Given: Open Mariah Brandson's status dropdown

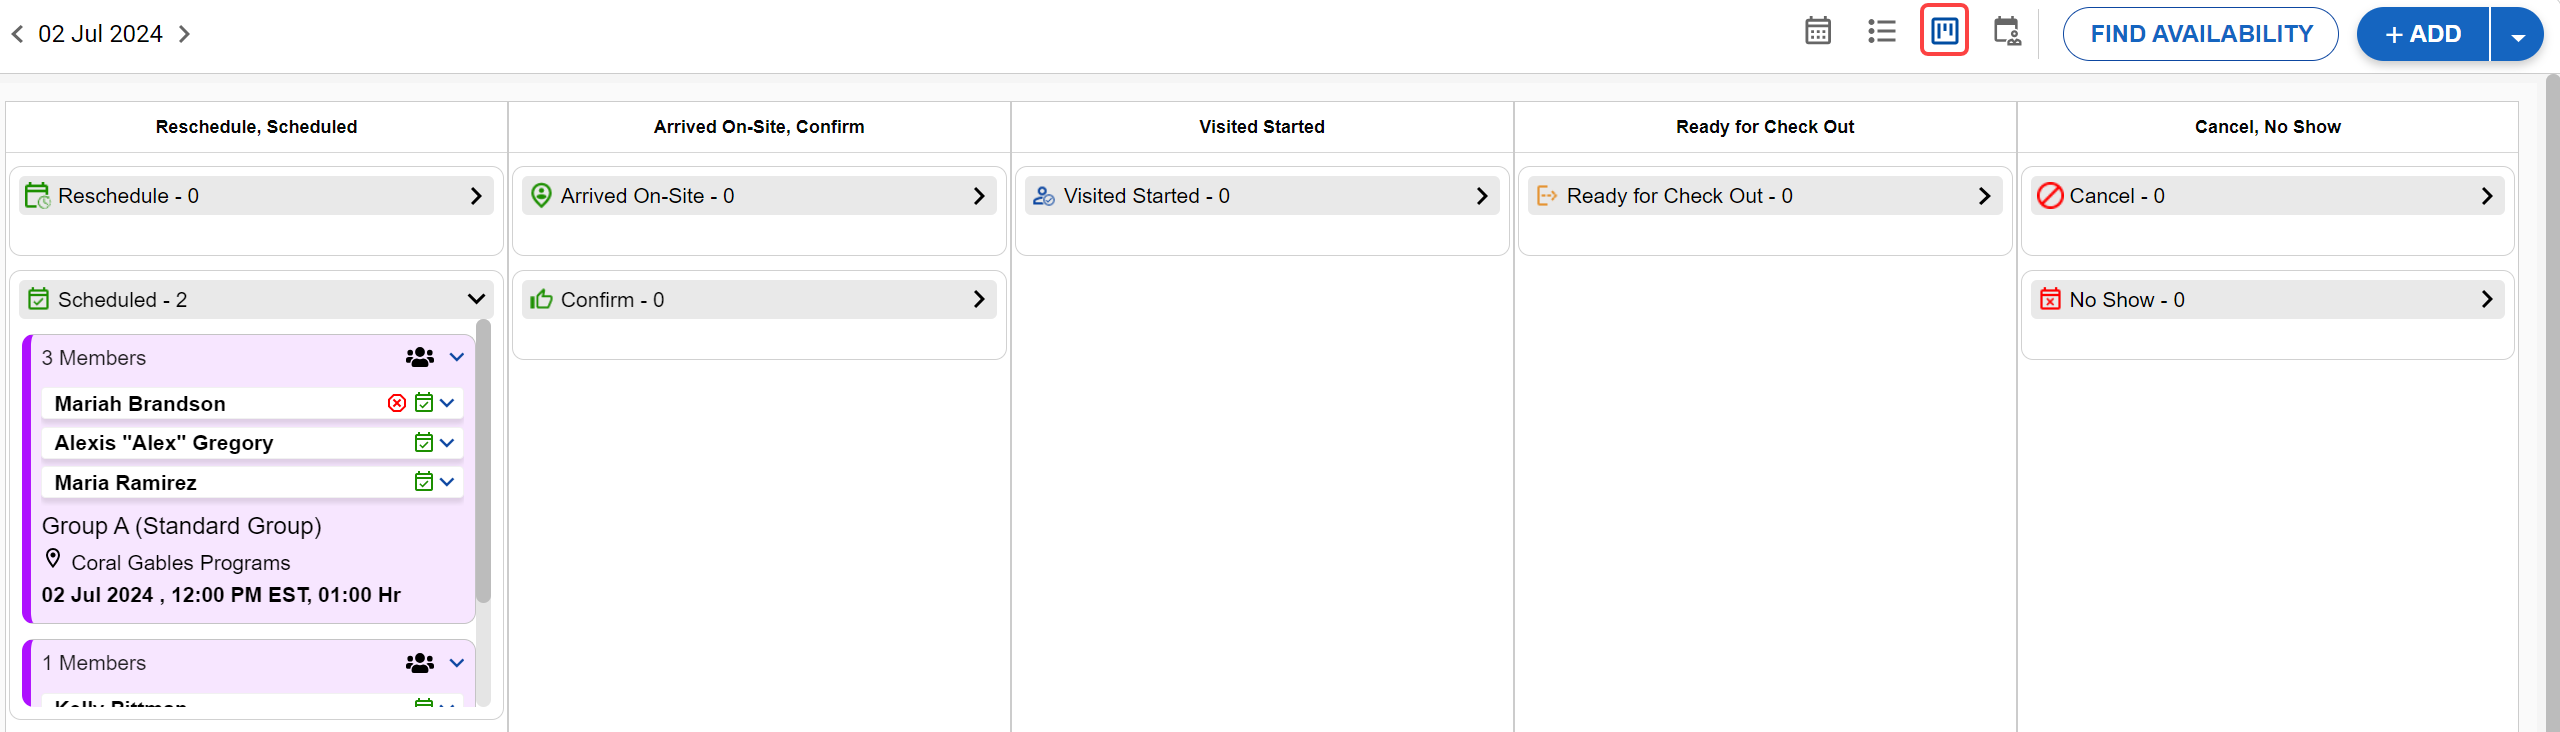Looking at the screenshot, I should [447, 403].
